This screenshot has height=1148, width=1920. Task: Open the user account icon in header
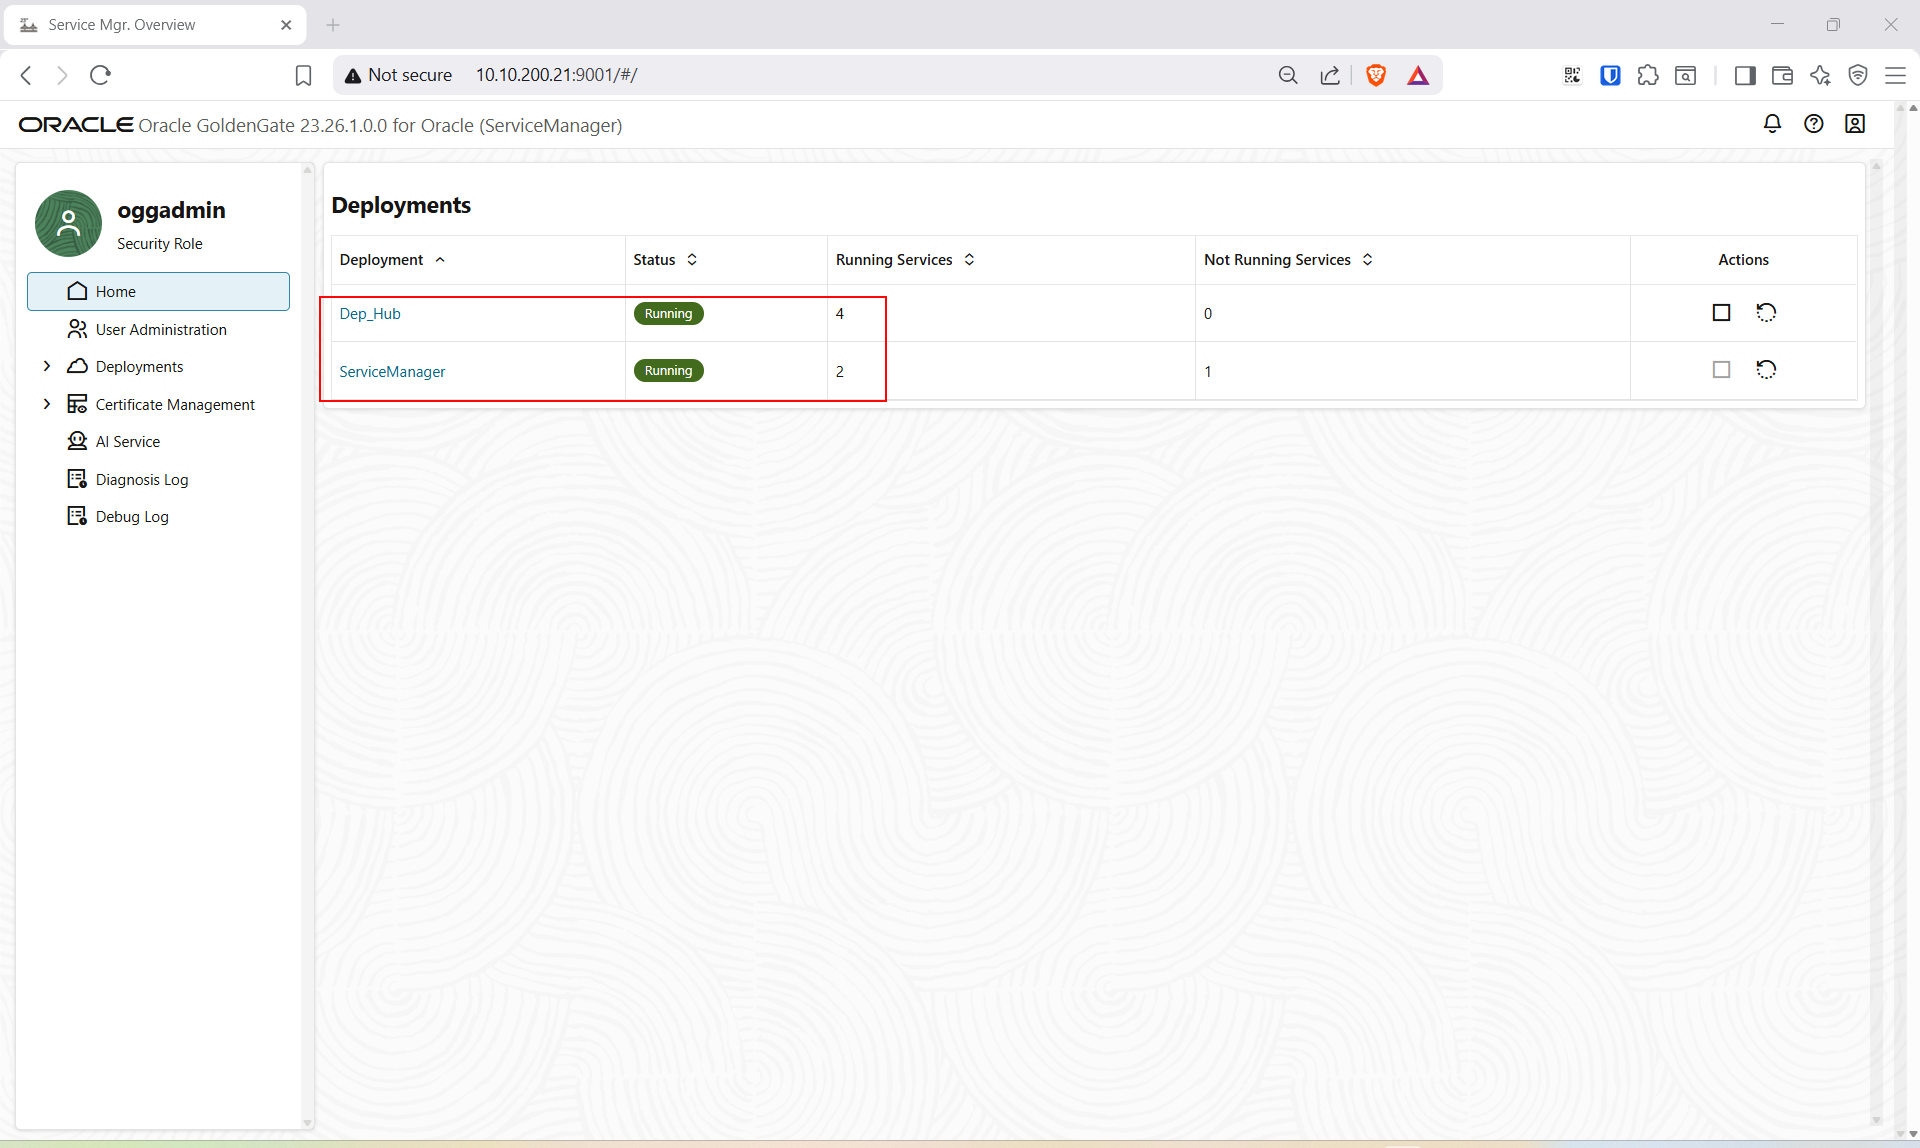pyautogui.click(x=1855, y=124)
